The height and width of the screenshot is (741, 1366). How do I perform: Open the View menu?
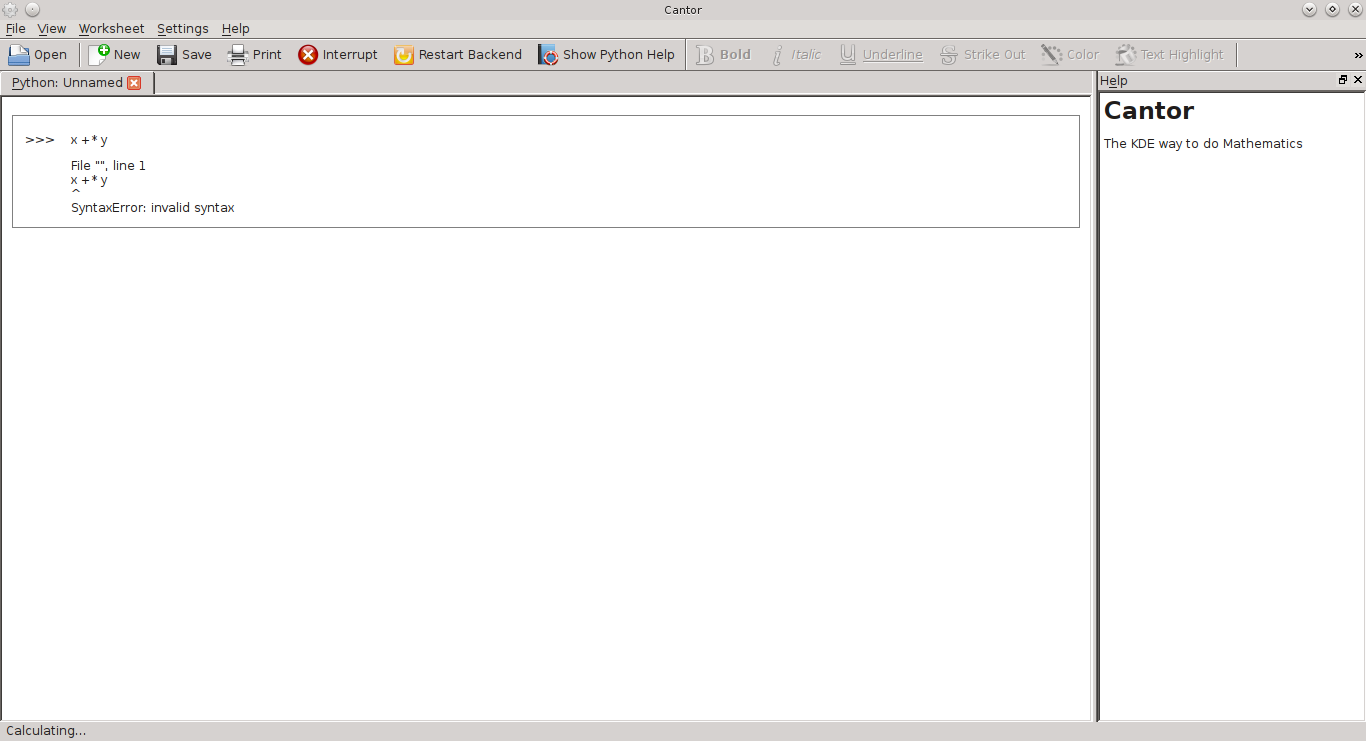pyautogui.click(x=52, y=29)
